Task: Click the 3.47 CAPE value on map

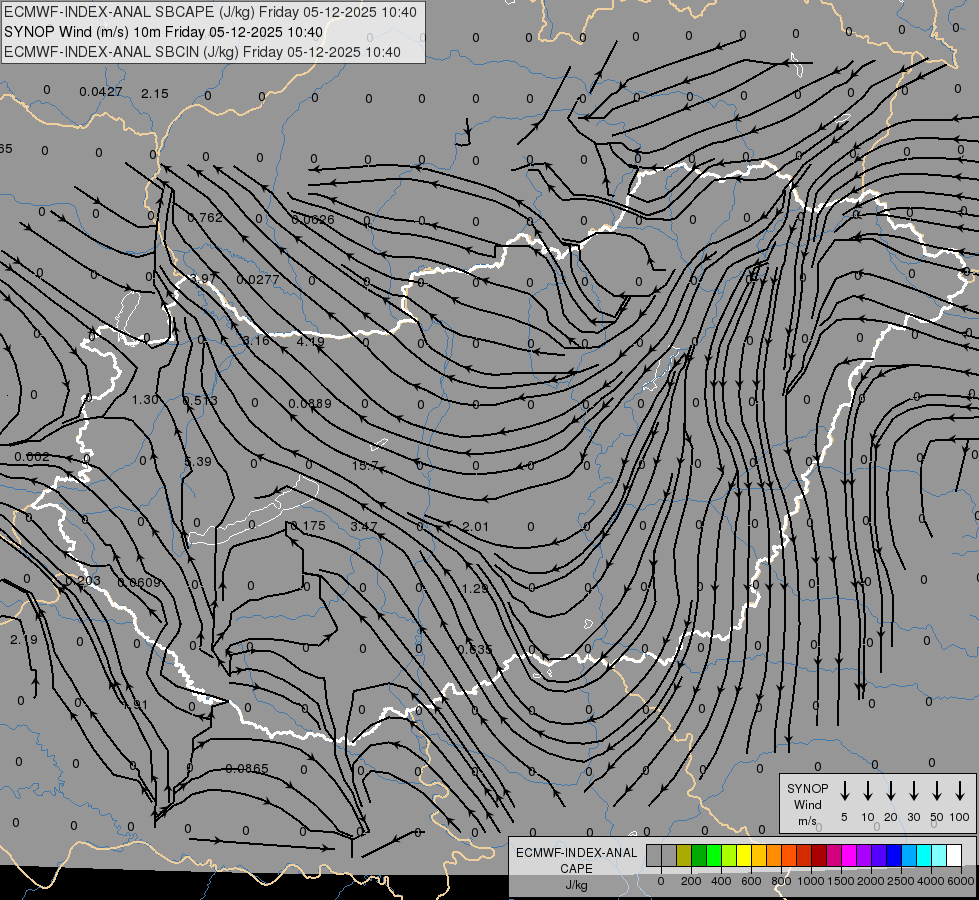Action: pyautogui.click(x=363, y=527)
